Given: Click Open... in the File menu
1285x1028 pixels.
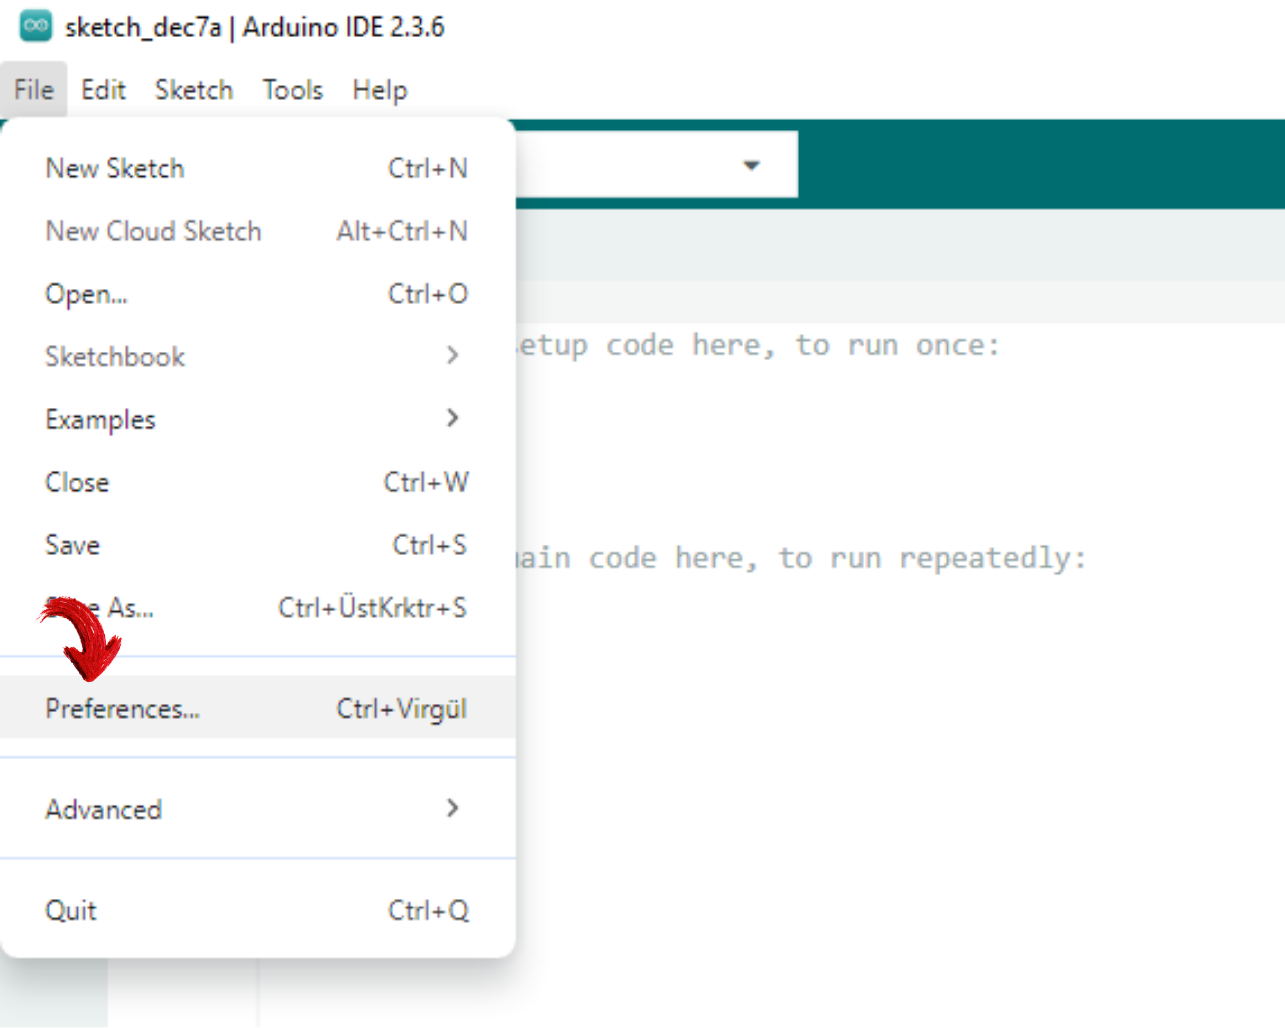Looking at the screenshot, I should point(86,294).
